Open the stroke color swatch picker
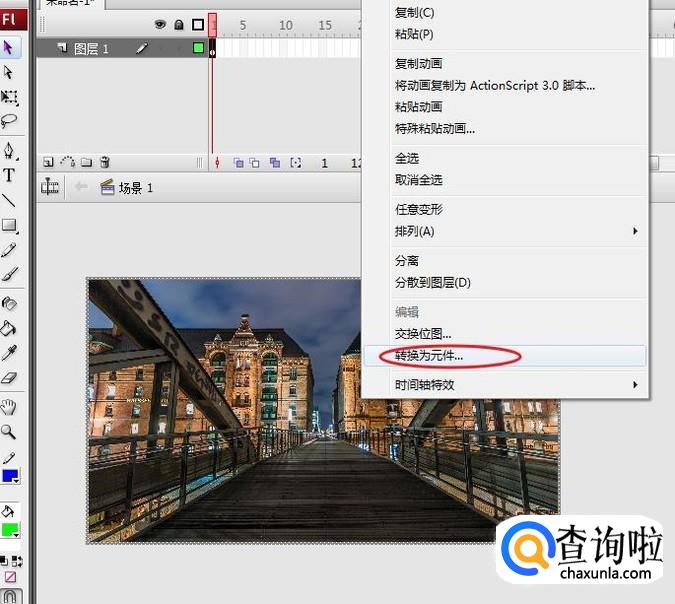This screenshot has height=604, width=675. coord(10,476)
